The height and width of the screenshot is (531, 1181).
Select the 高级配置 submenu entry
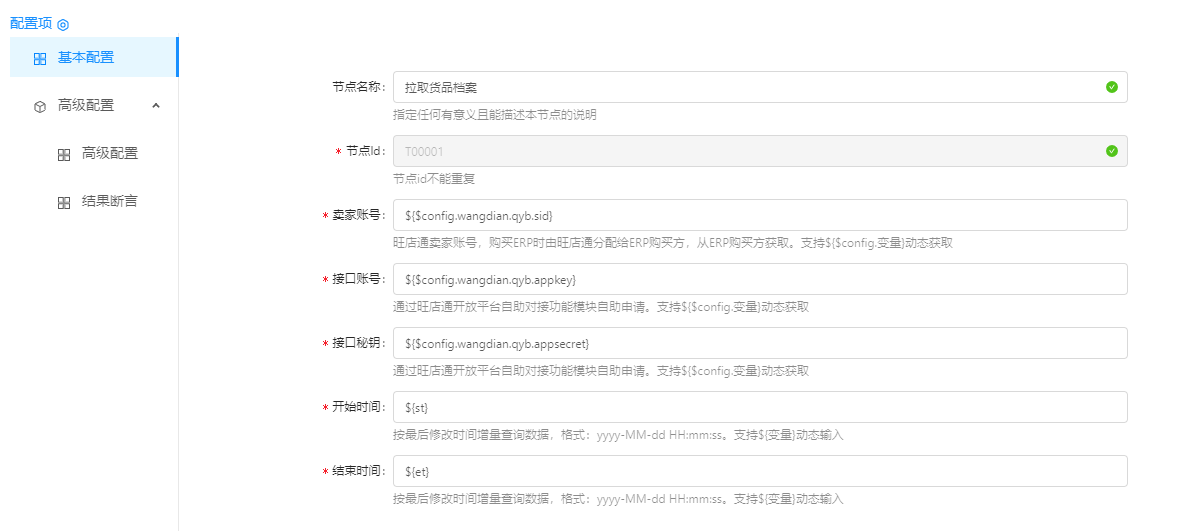click(x=110, y=153)
